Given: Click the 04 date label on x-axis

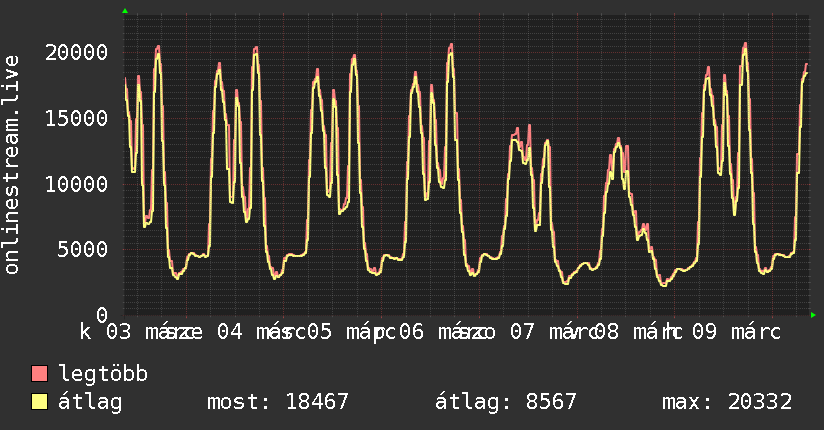Looking at the screenshot, I should click(230, 332).
